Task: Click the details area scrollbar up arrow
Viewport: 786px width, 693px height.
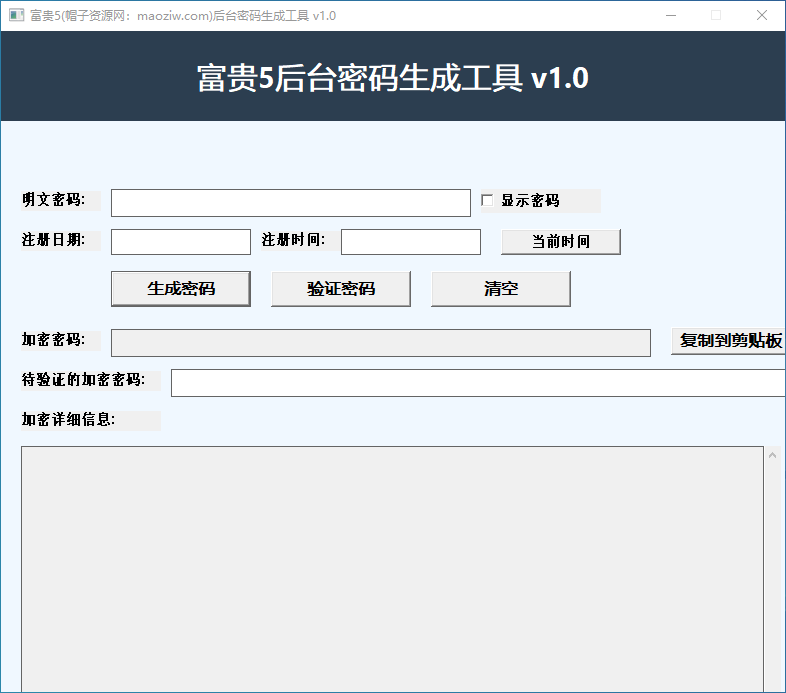Action: [x=773, y=456]
